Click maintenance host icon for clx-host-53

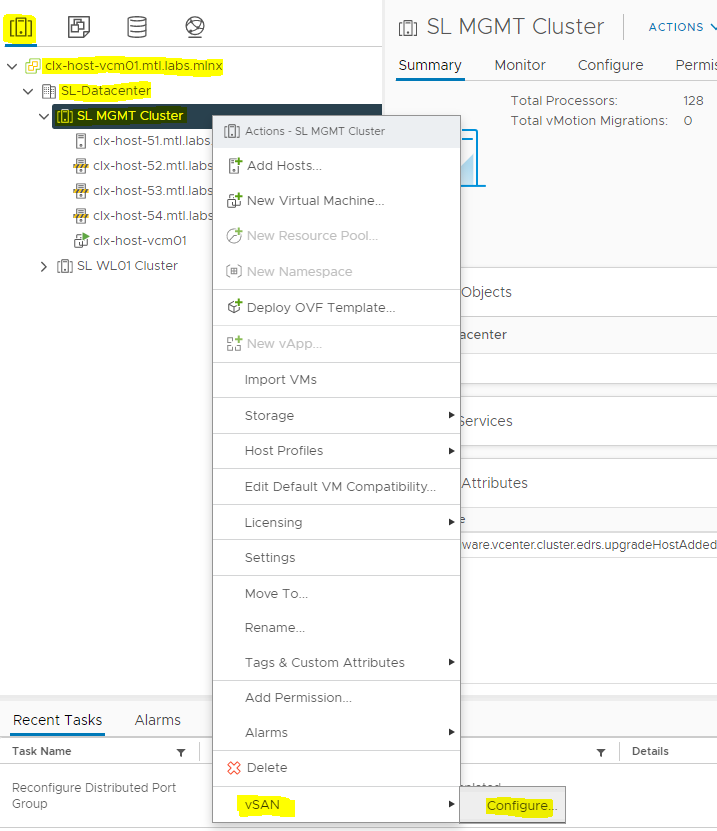[81, 191]
